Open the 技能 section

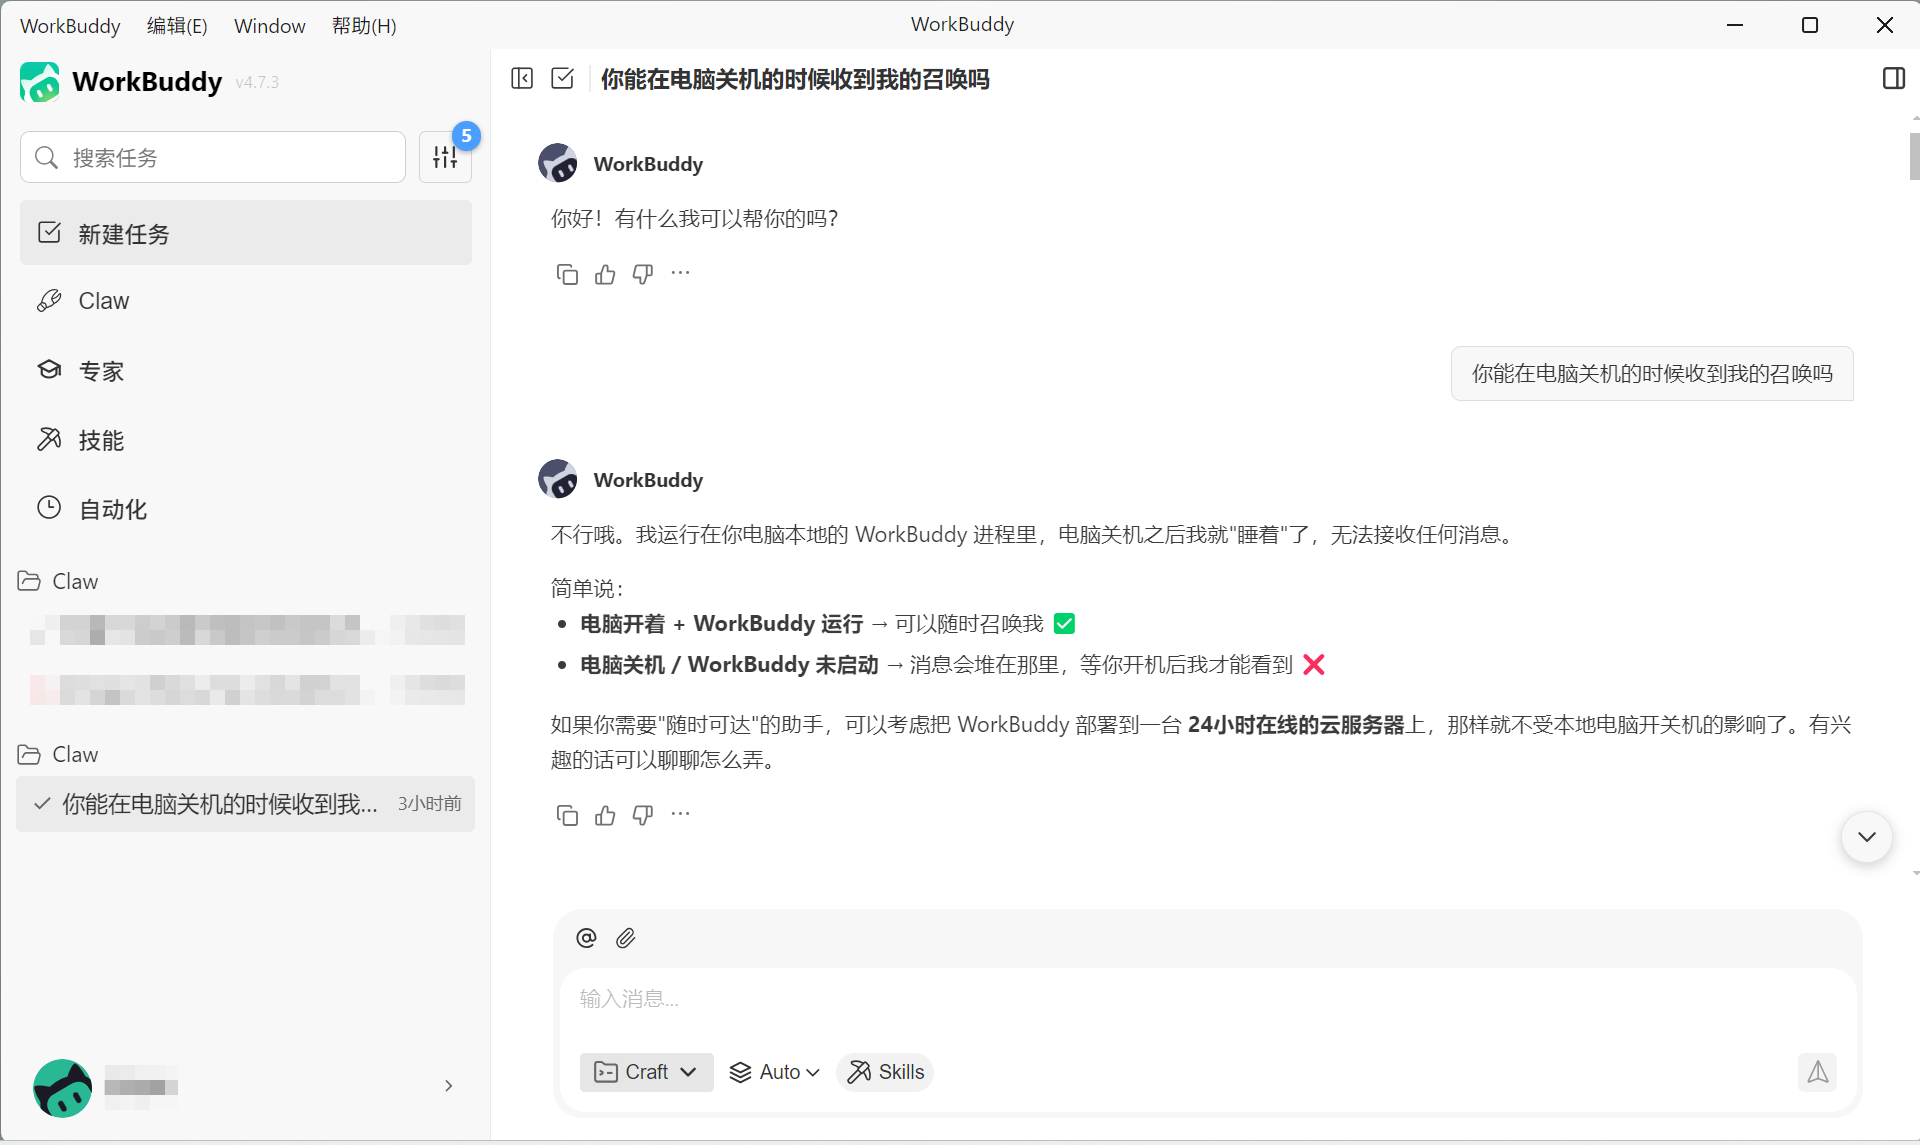[246, 440]
